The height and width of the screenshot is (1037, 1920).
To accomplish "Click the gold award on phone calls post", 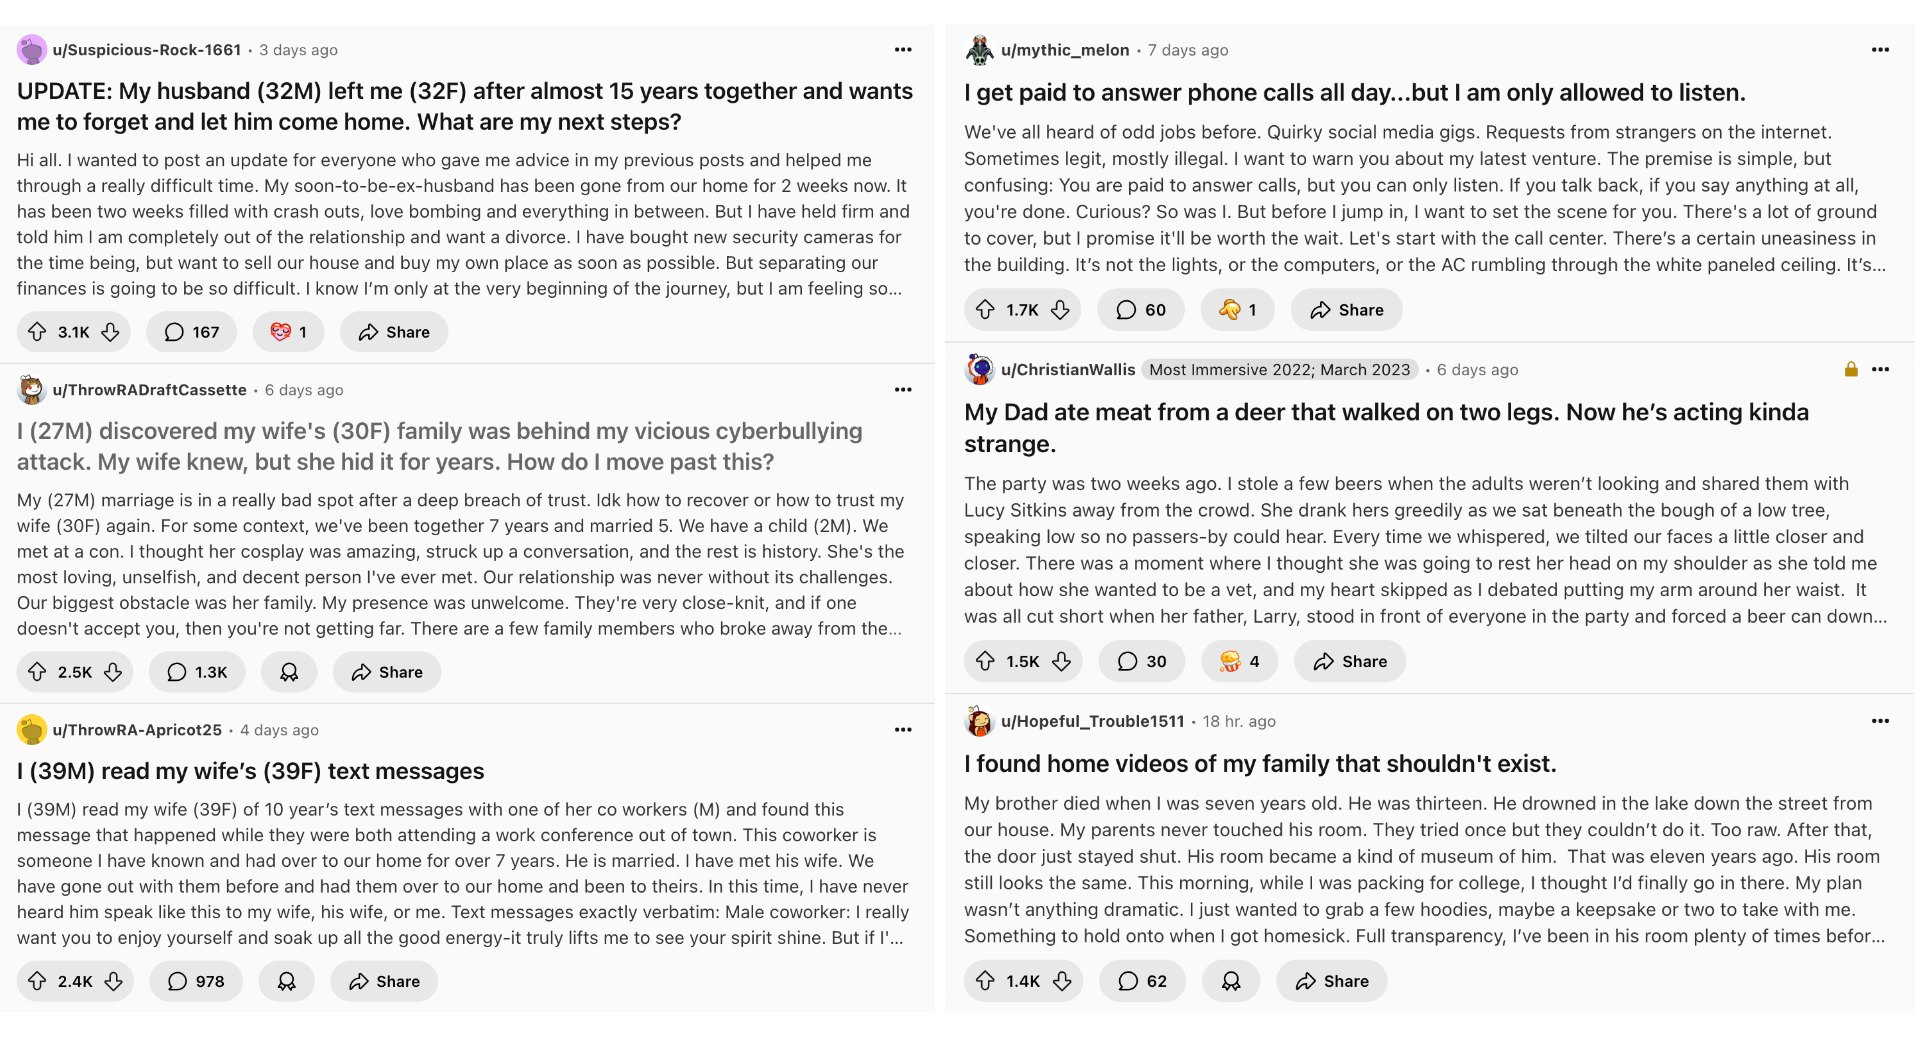I will pyautogui.click(x=1237, y=310).
